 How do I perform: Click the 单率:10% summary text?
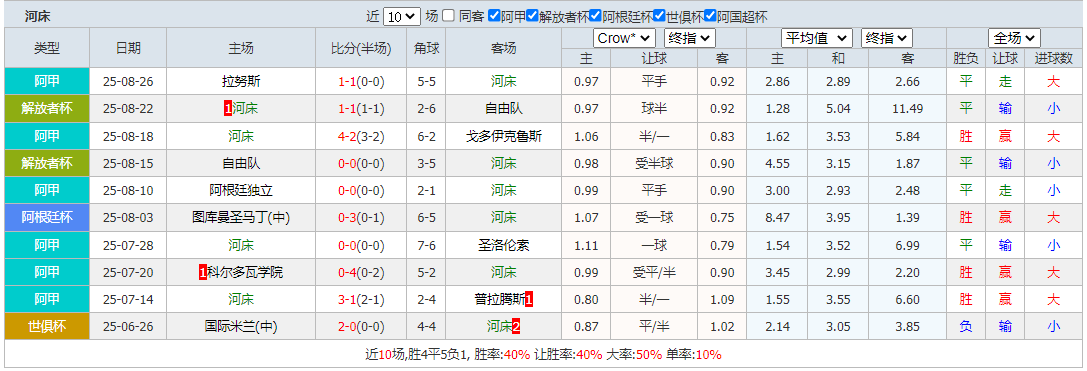pyautogui.click(x=694, y=354)
